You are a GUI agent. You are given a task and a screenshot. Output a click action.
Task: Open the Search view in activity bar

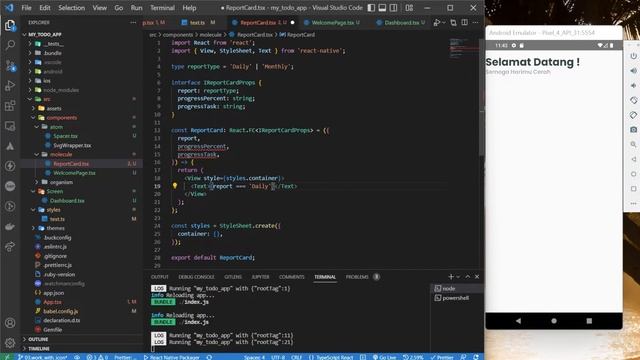coord(10,45)
